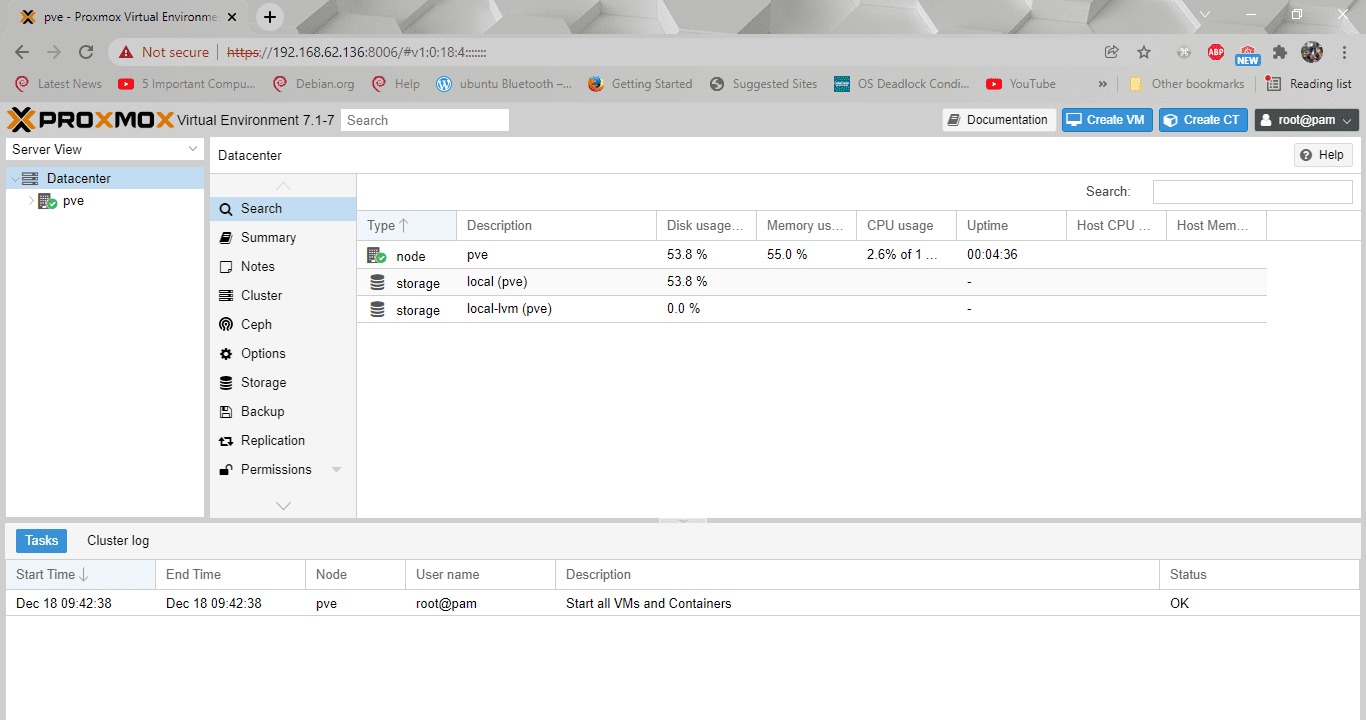Show more bookmarks with the chevron
The image size is (1366, 720).
(1103, 84)
